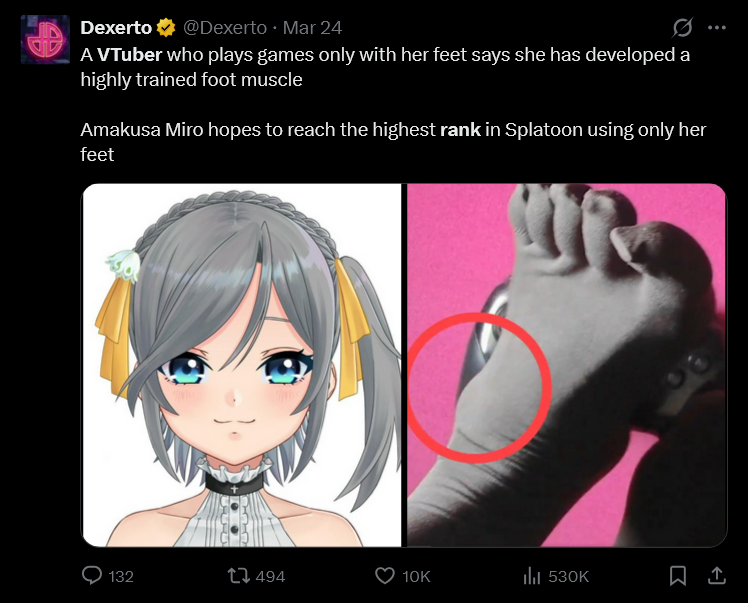The height and width of the screenshot is (603, 748).
Task: Click the tweet text about Amakusa Miro
Action: point(393,142)
